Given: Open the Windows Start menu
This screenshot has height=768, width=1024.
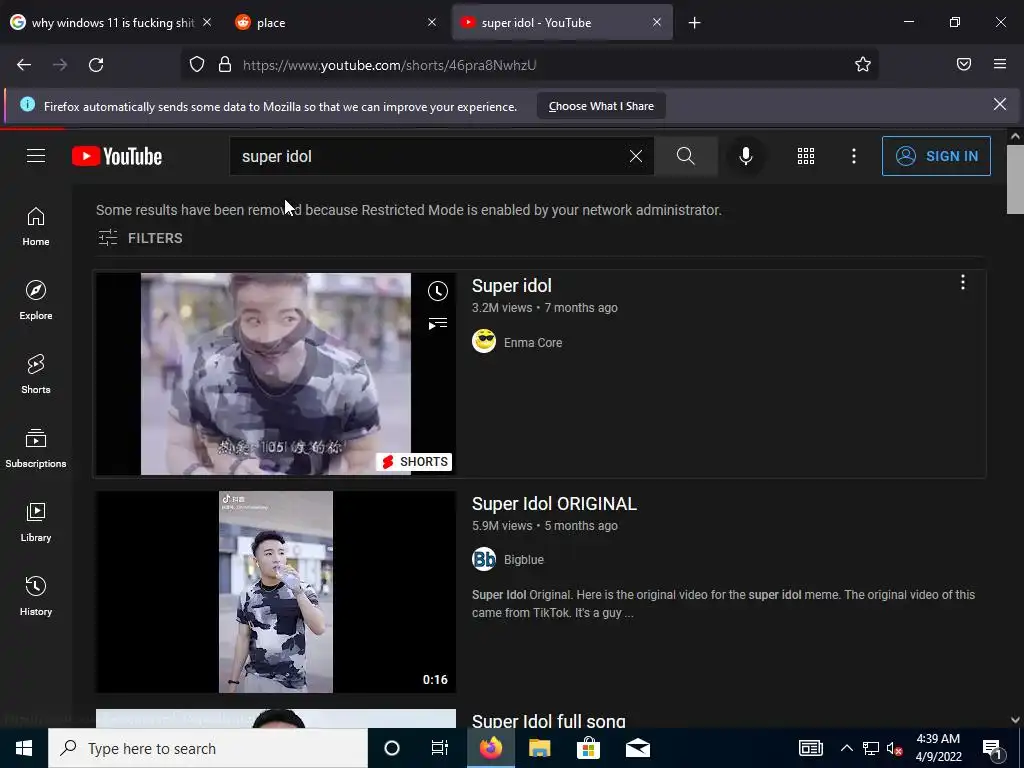Looking at the screenshot, I should [24, 748].
